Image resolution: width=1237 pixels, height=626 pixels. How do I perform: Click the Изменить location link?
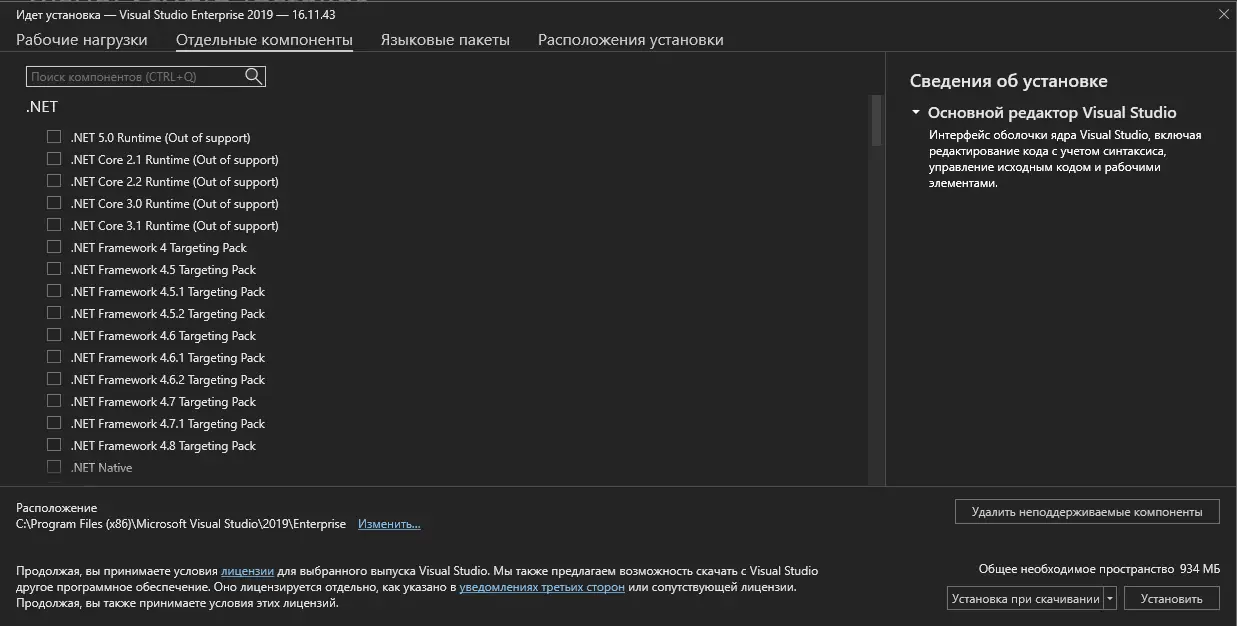click(389, 524)
